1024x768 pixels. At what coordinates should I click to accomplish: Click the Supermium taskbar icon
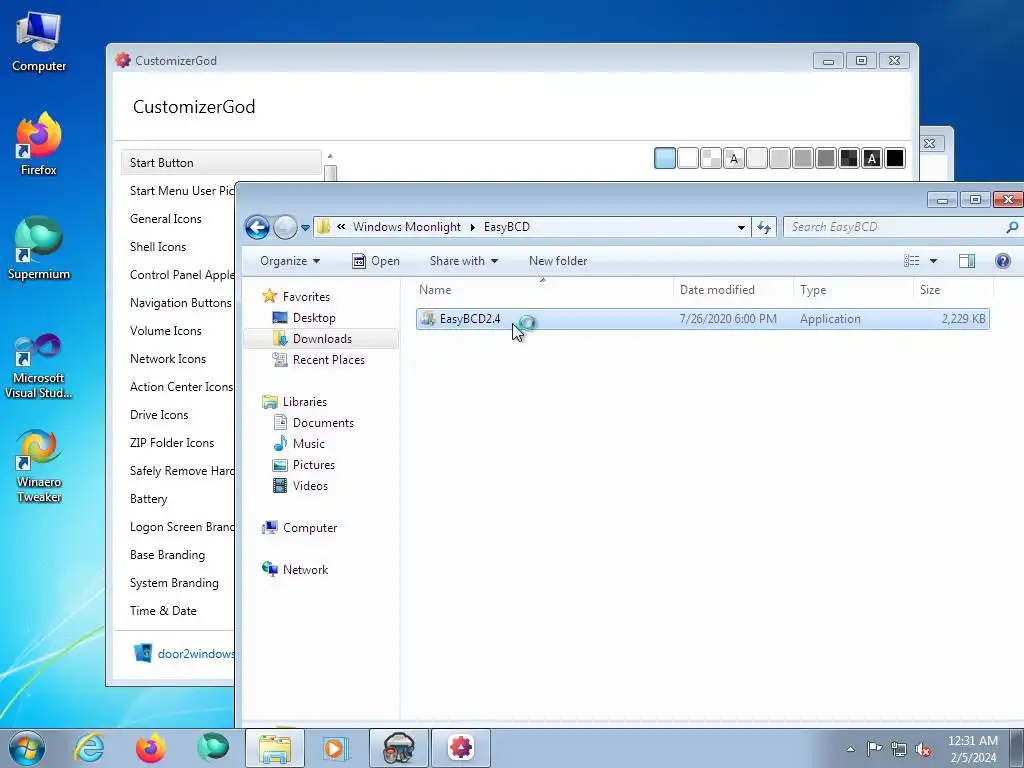click(x=213, y=748)
